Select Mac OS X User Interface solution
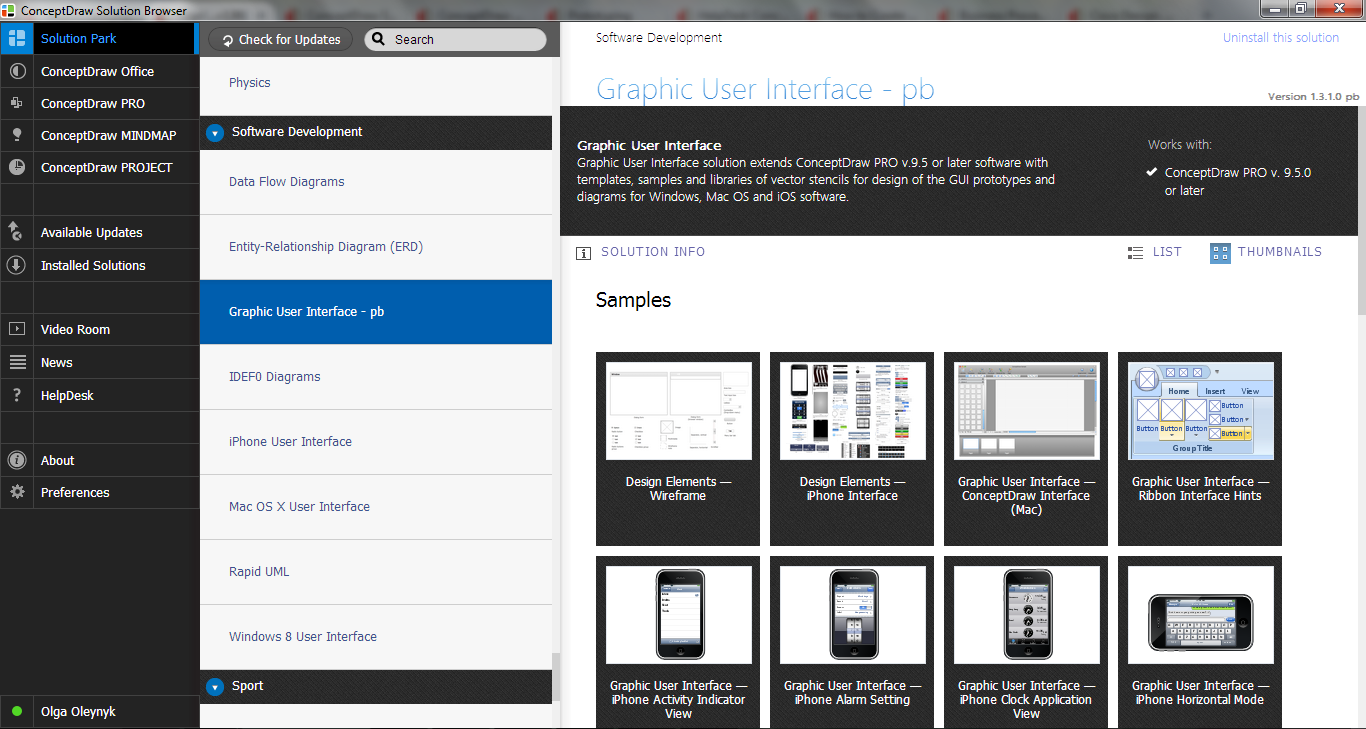The width and height of the screenshot is (1366, 729). point(376,507)
